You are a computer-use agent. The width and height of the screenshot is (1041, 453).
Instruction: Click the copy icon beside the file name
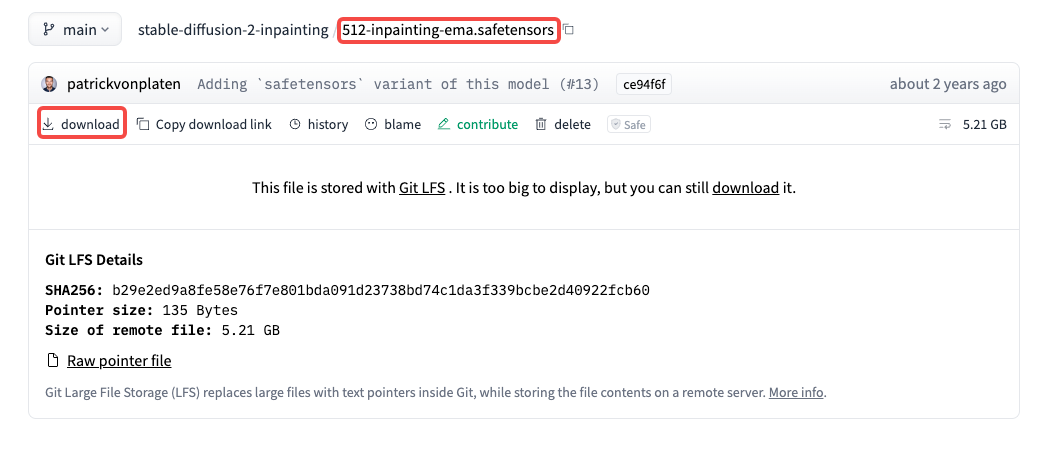pos(569,30)
